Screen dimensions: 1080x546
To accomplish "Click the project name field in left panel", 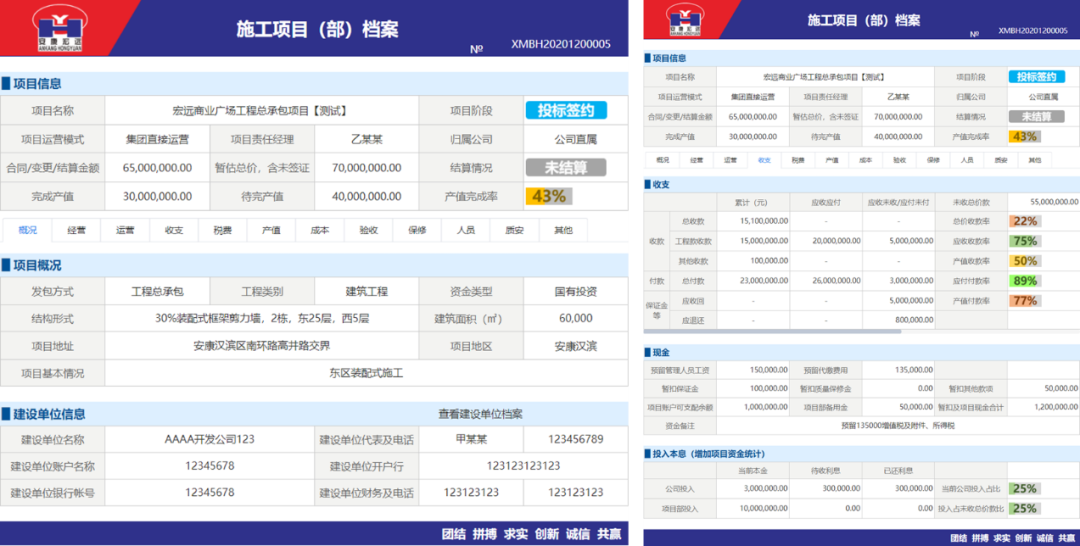I will coord(260,111).
